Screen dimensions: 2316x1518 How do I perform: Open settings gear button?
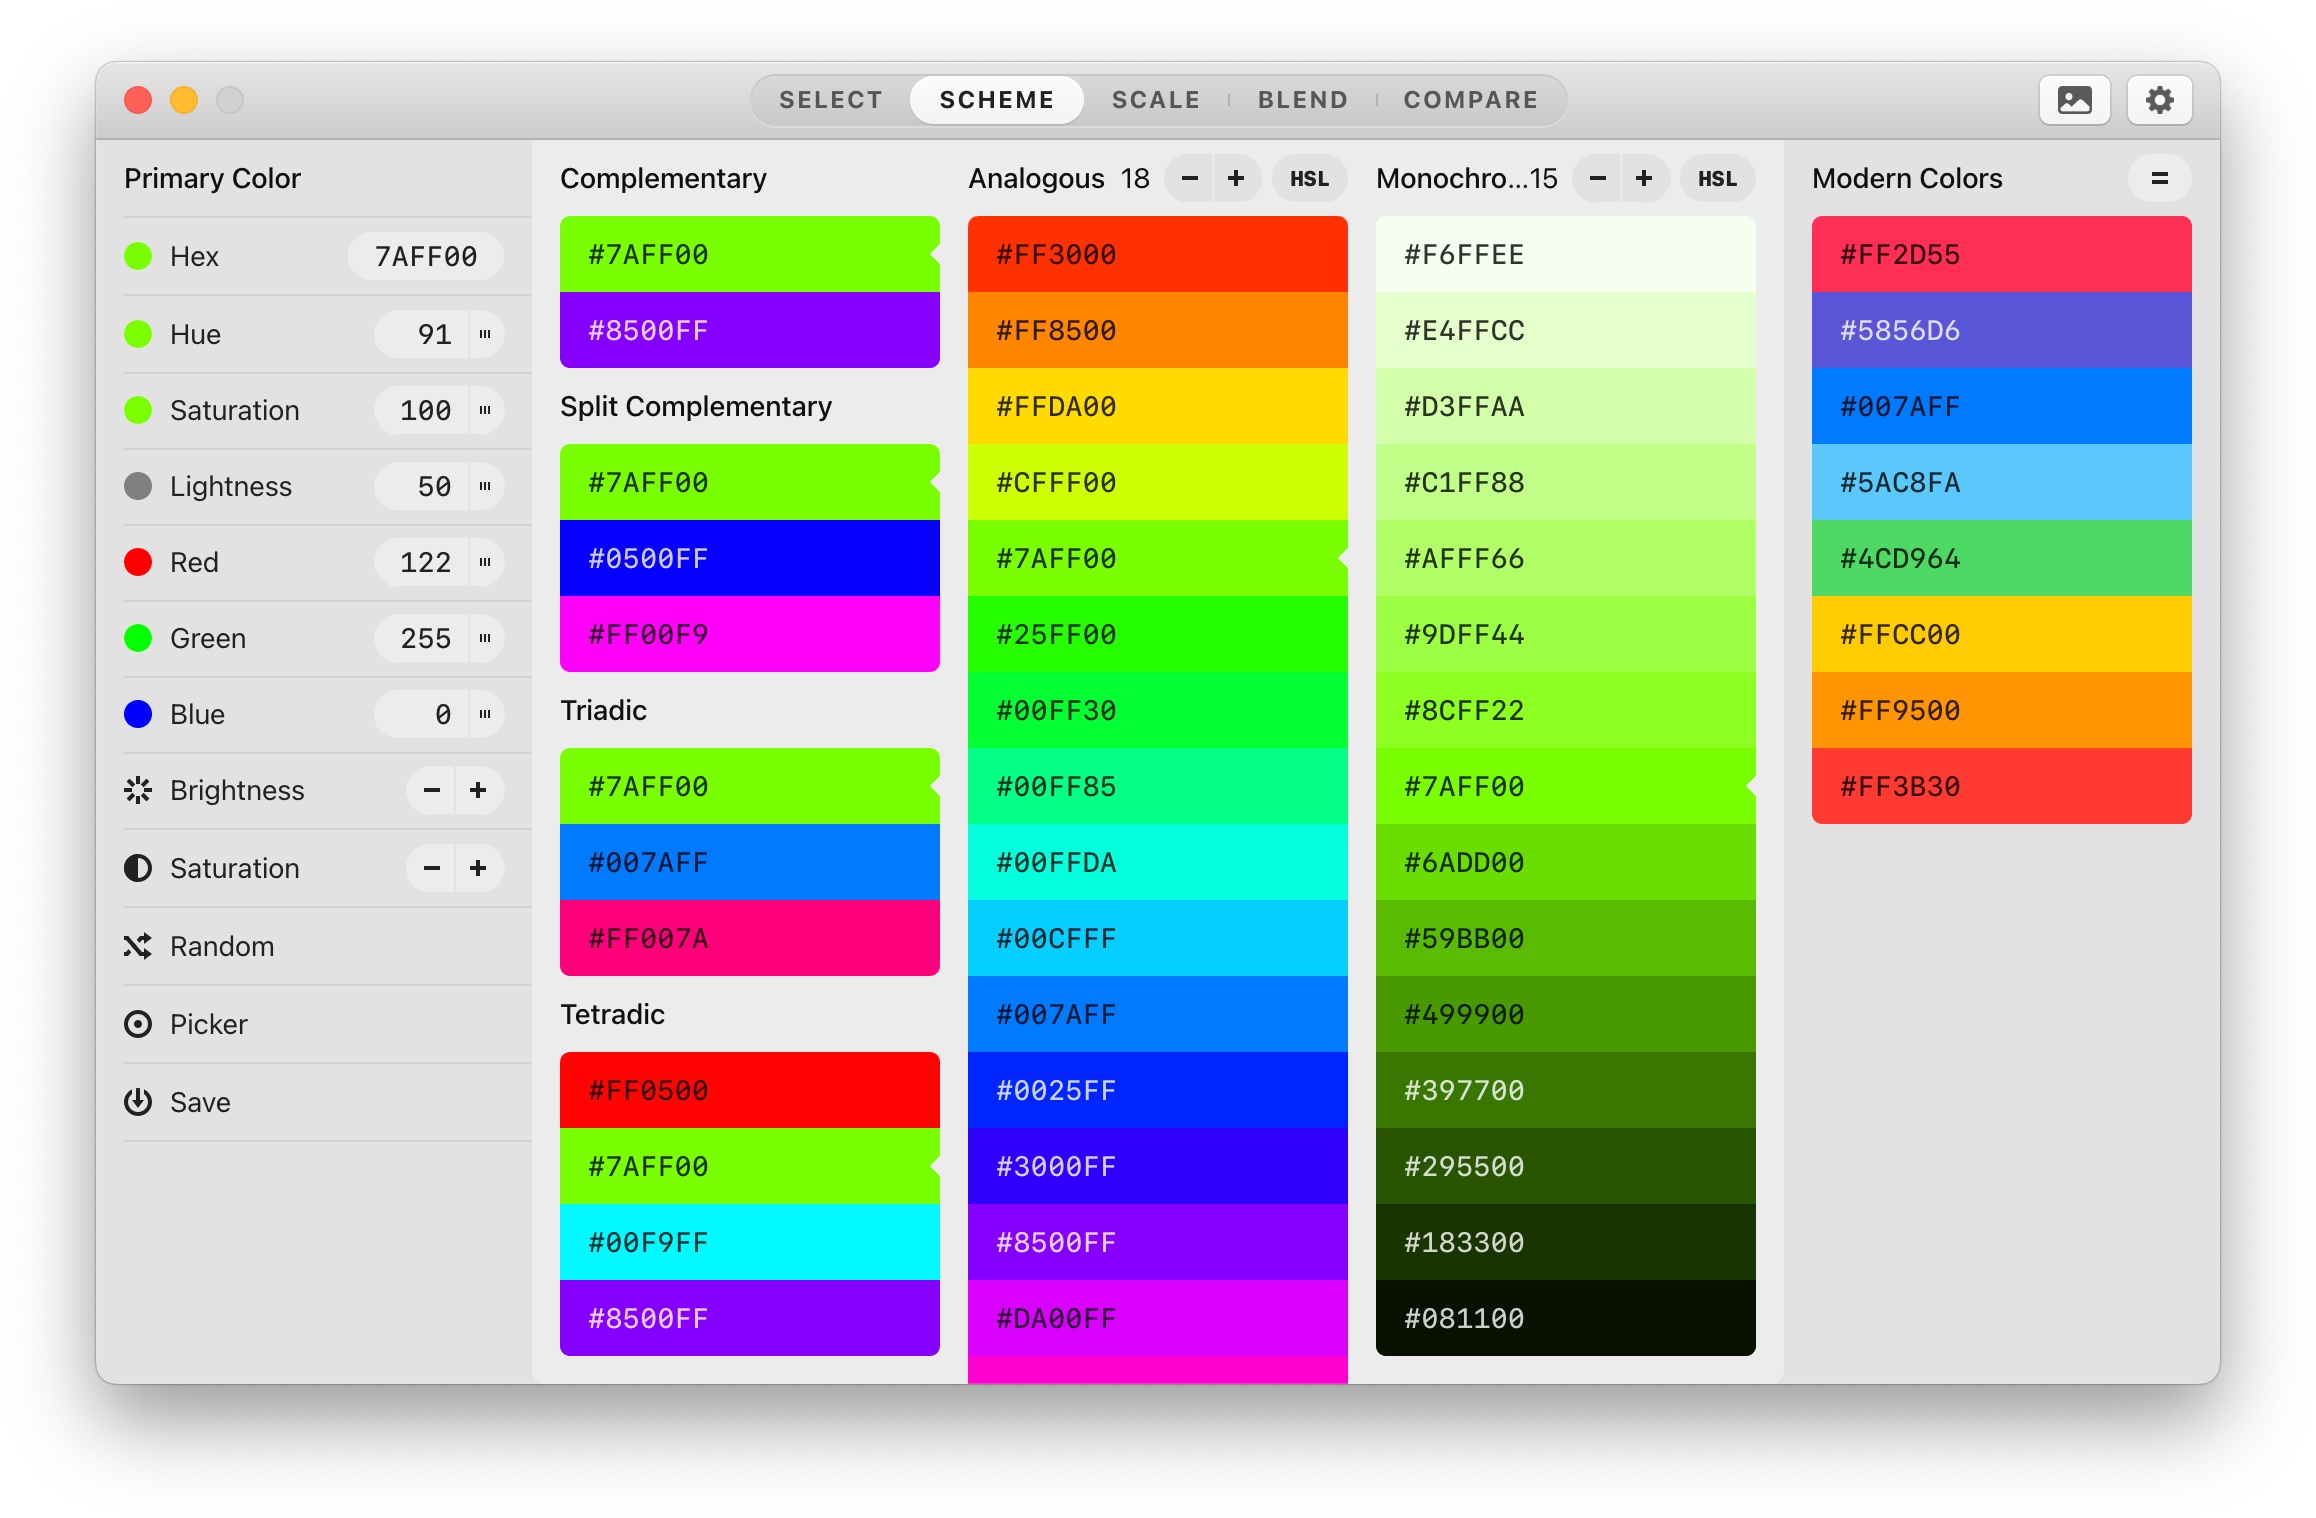pyautogui.click(x=2159, y=100)
